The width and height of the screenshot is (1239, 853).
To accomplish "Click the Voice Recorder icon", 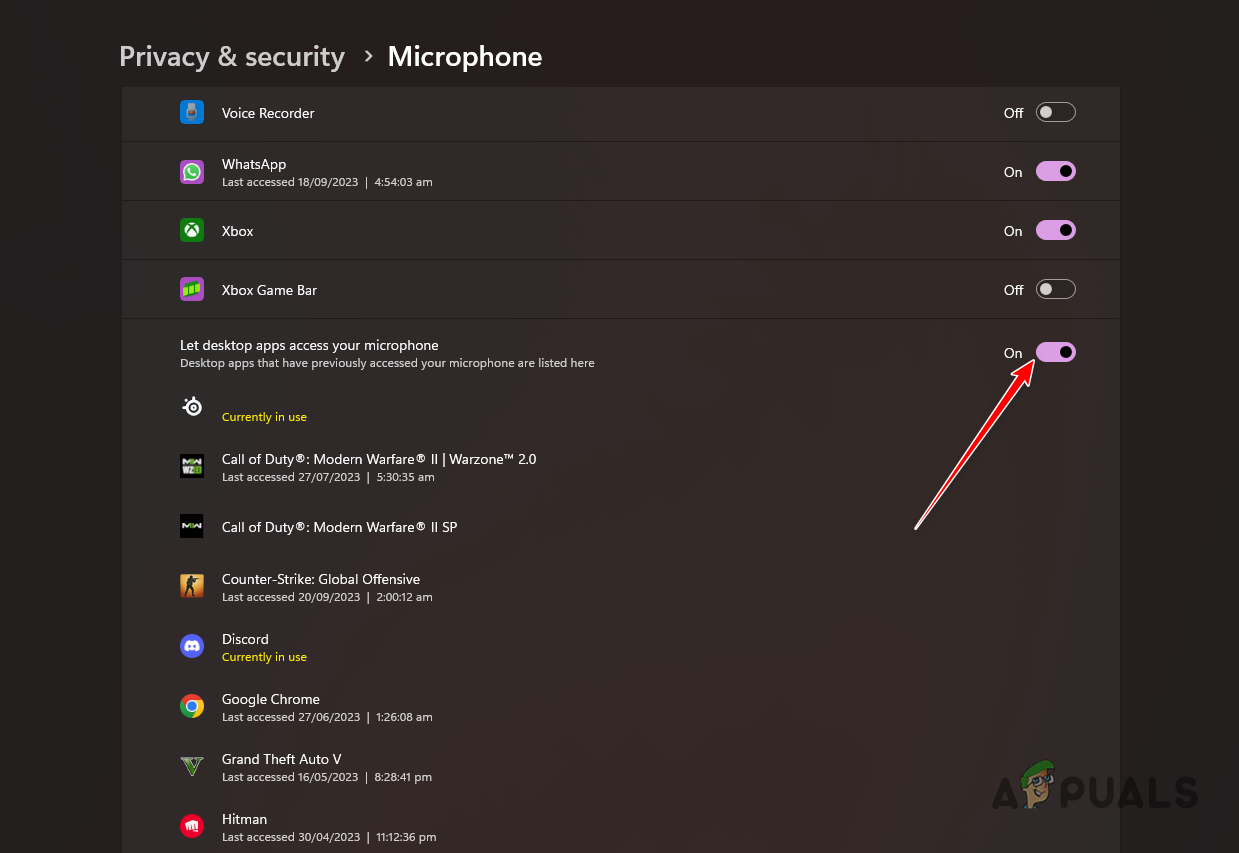I will (x=191, y=112).
